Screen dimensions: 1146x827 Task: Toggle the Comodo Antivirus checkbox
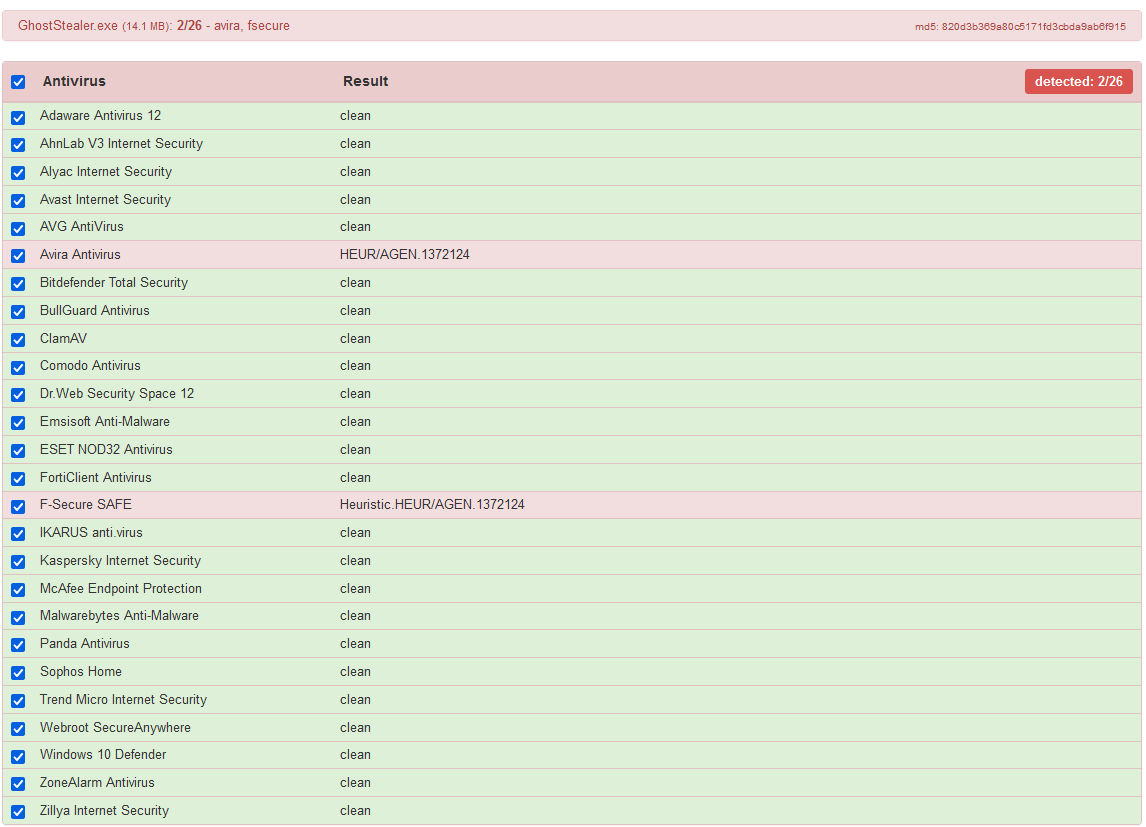(18, 367)
